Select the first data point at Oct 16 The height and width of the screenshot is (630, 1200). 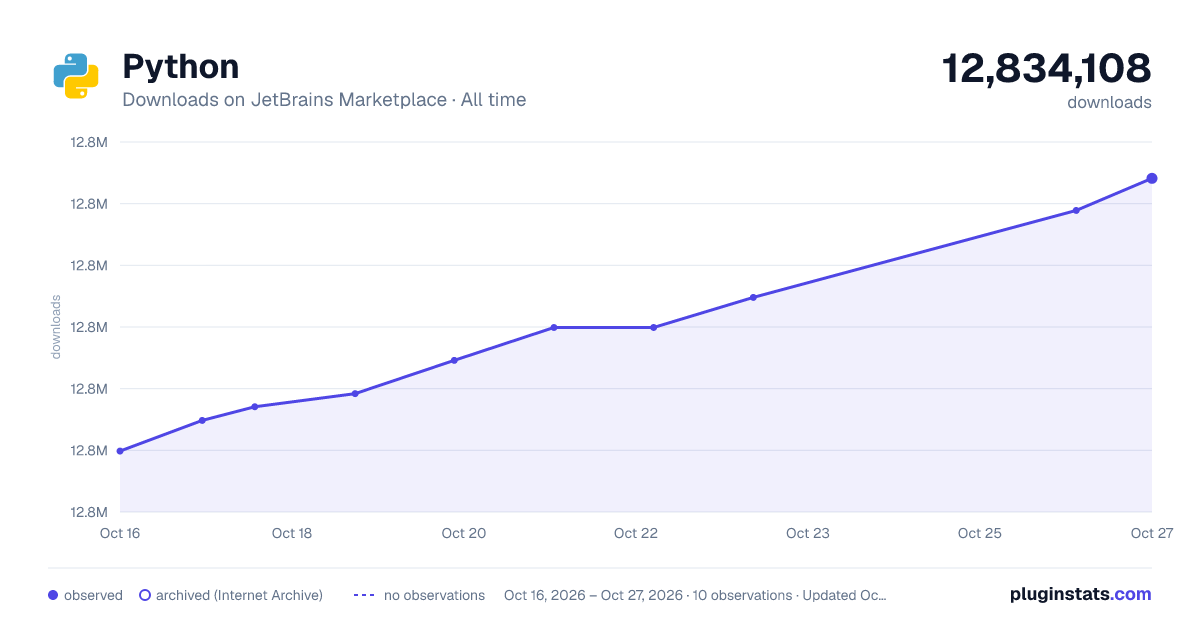[120, 451]
